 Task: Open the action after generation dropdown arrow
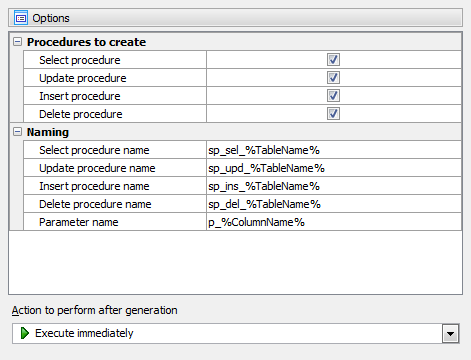pos(451,333)
